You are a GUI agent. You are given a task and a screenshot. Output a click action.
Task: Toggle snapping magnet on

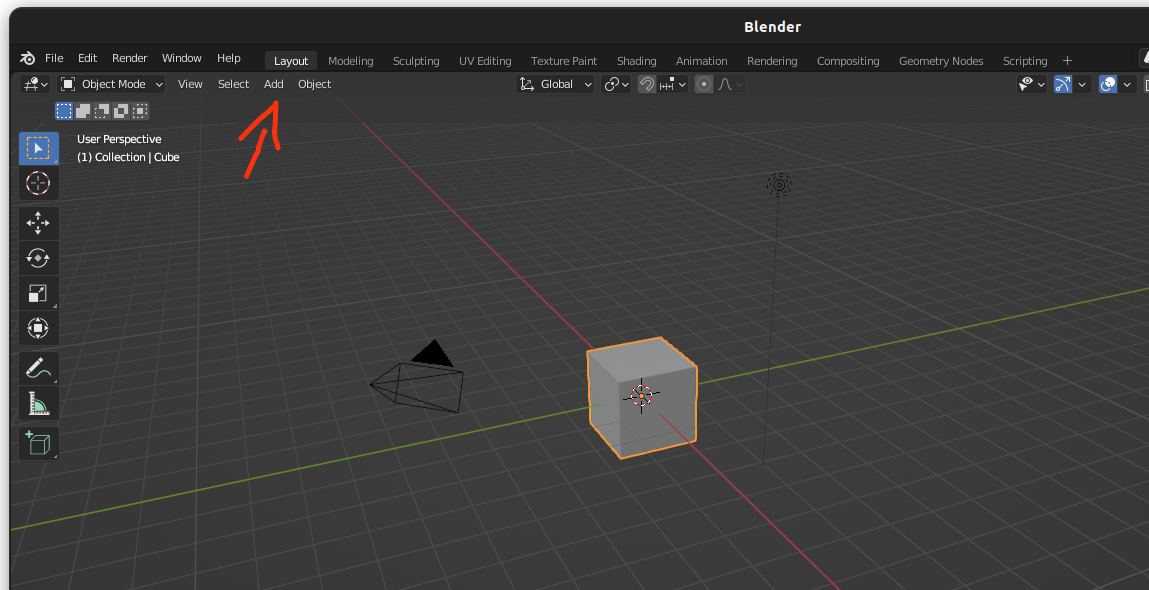pos(646,84)
